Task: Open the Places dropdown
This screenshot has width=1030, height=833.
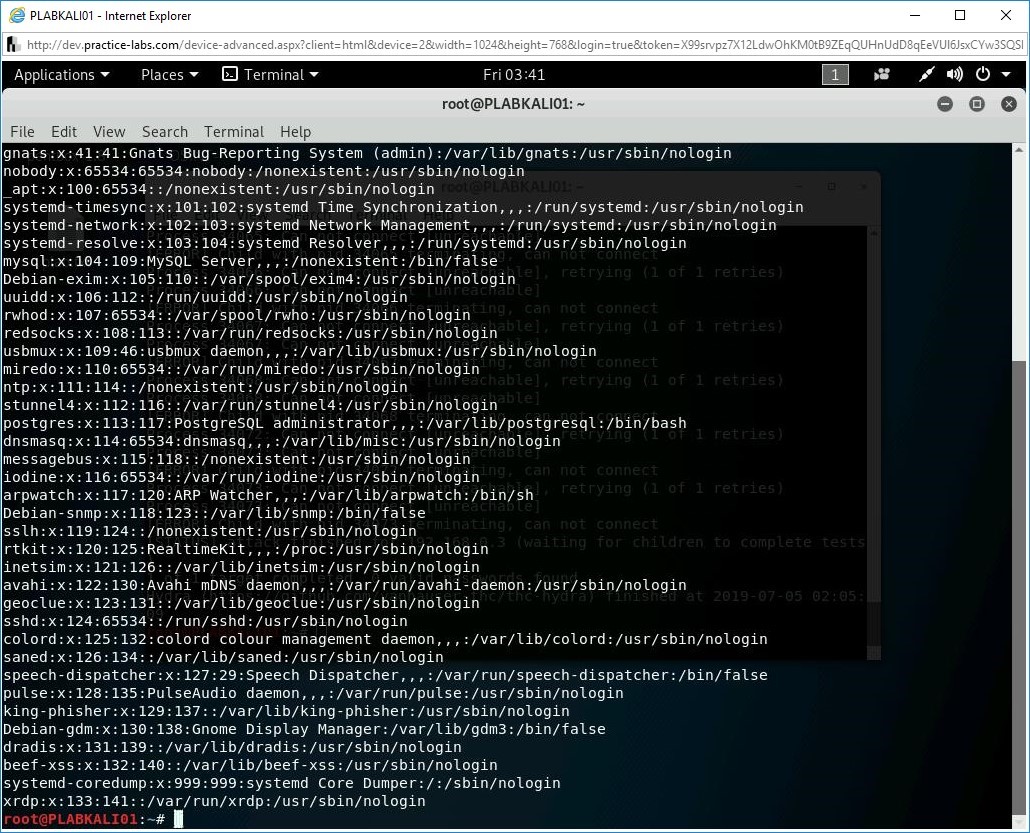Action: [166, 74]
